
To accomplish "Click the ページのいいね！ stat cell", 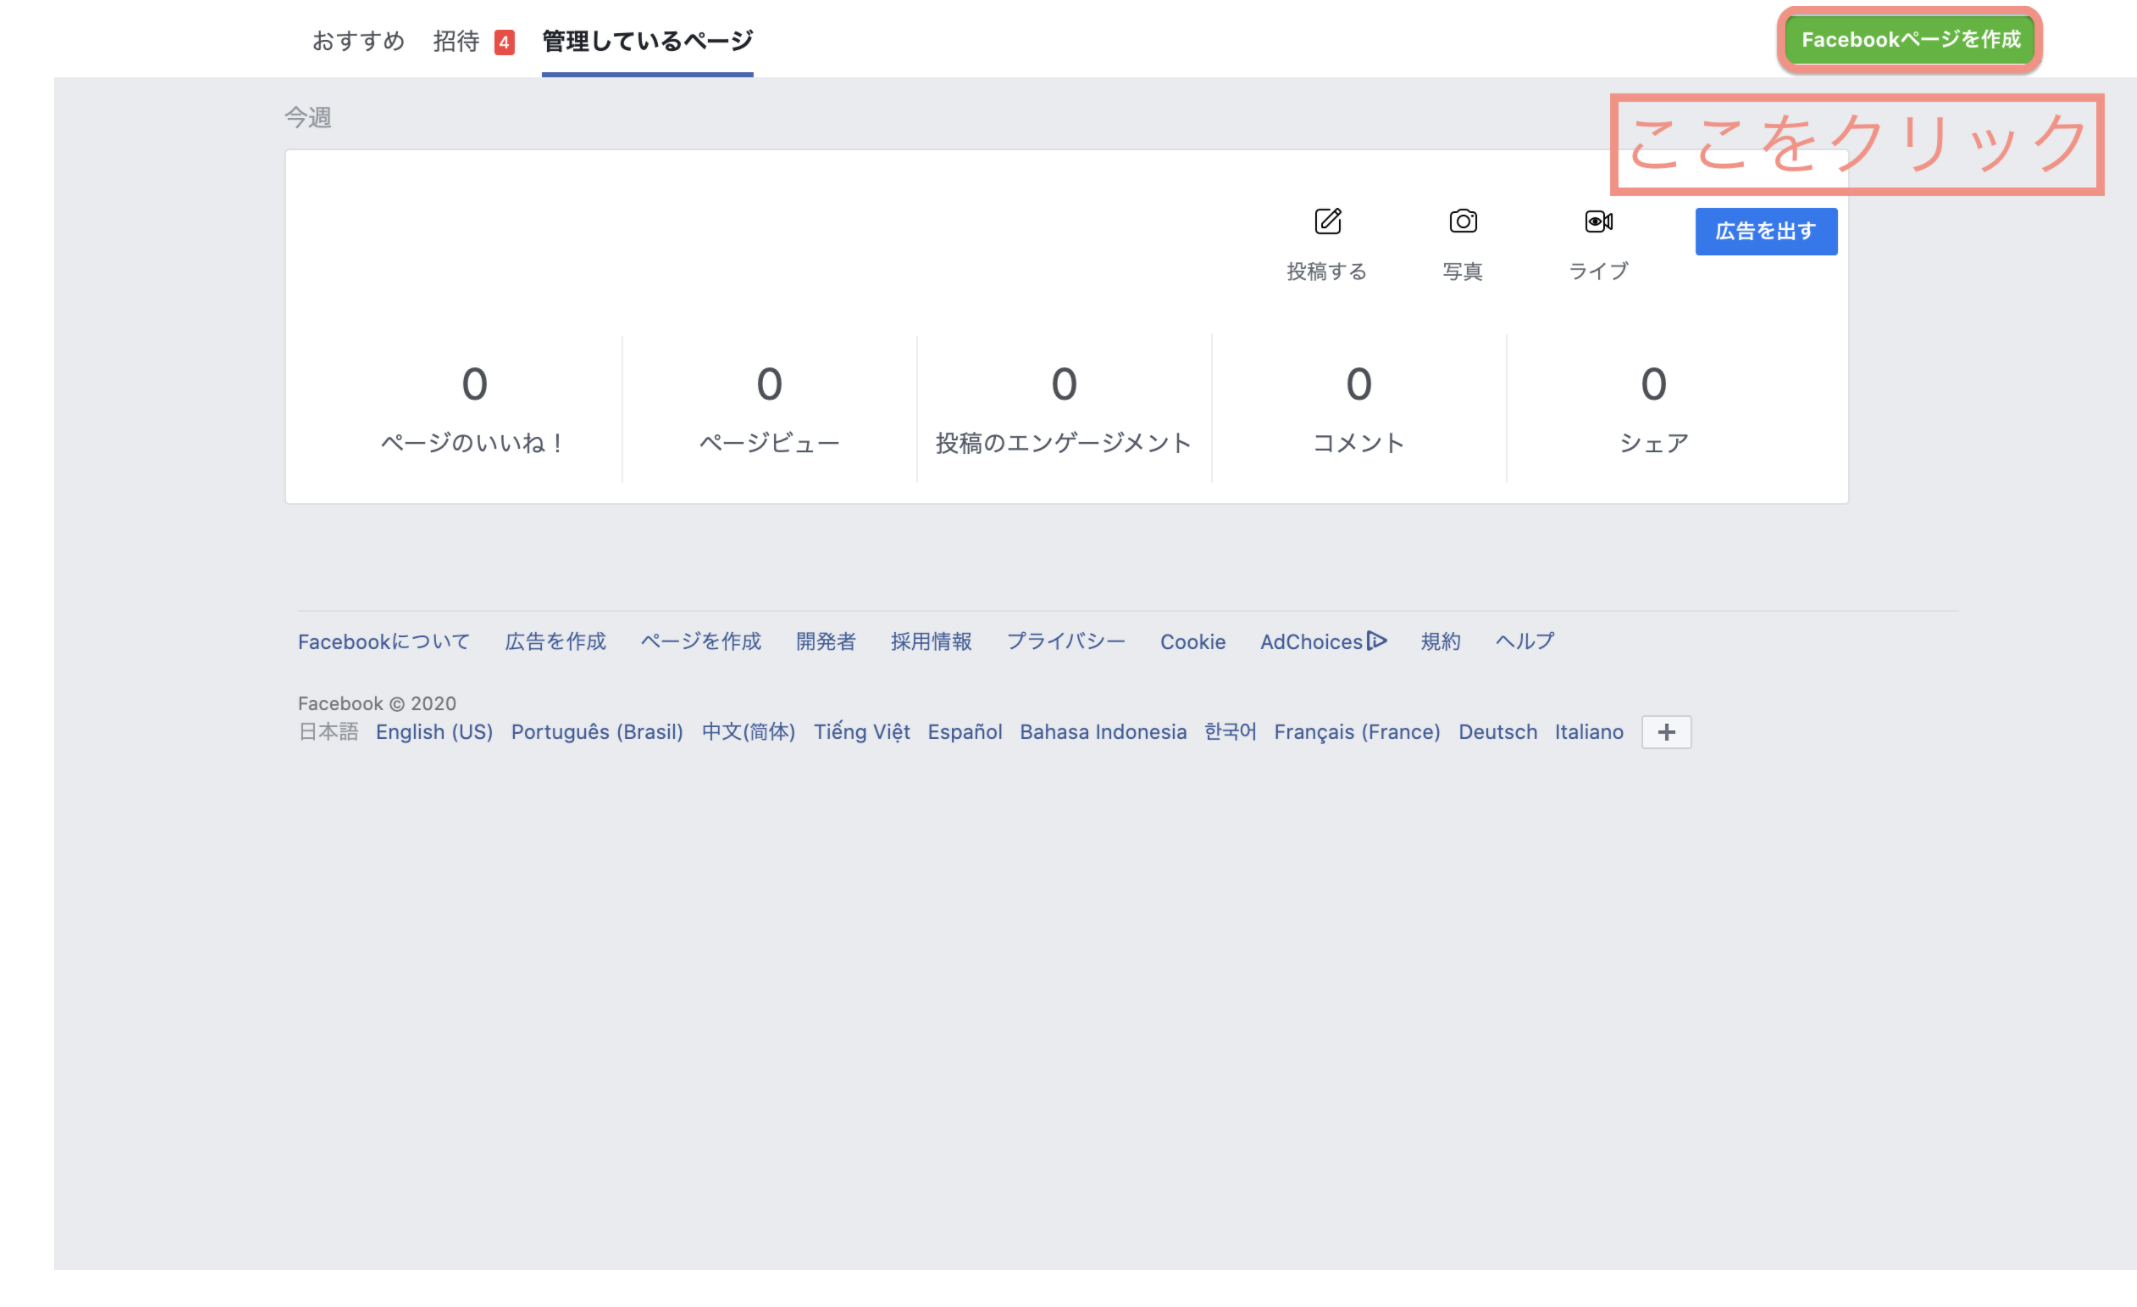I will [x=474, y=410].
